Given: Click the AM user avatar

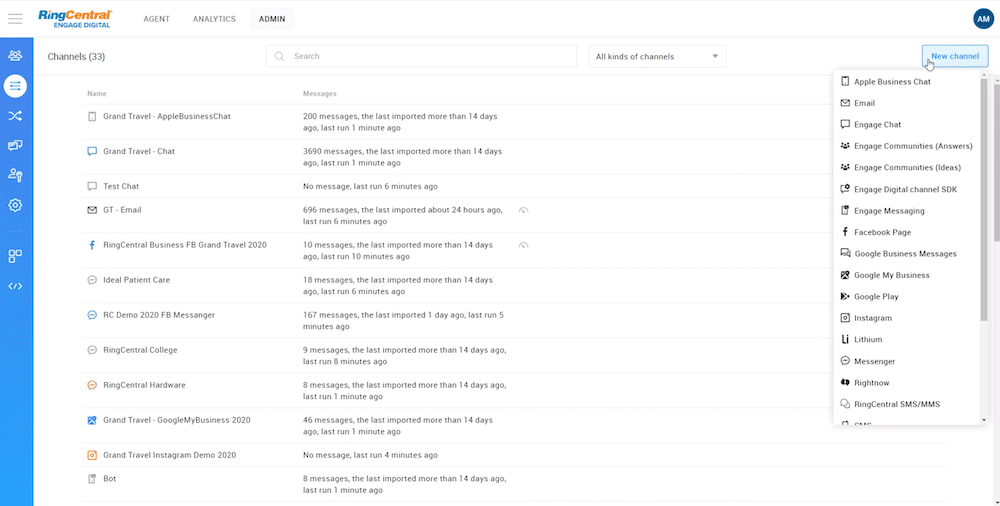Looking at the screenshot, I should coord(982,19).
